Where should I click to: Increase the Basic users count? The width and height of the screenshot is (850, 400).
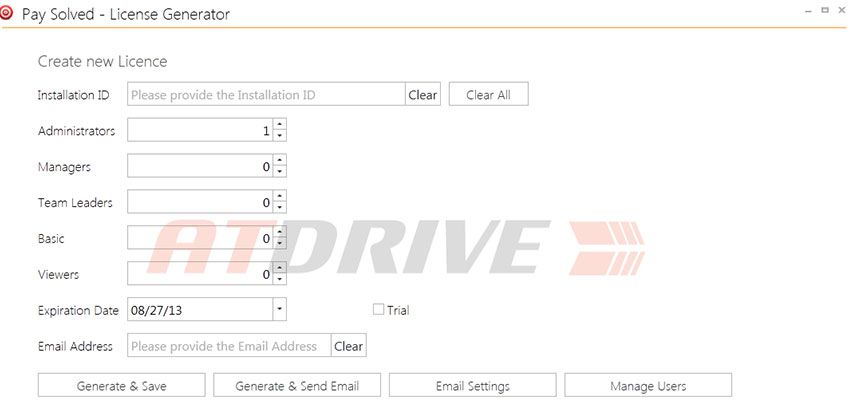pos(280,231)
